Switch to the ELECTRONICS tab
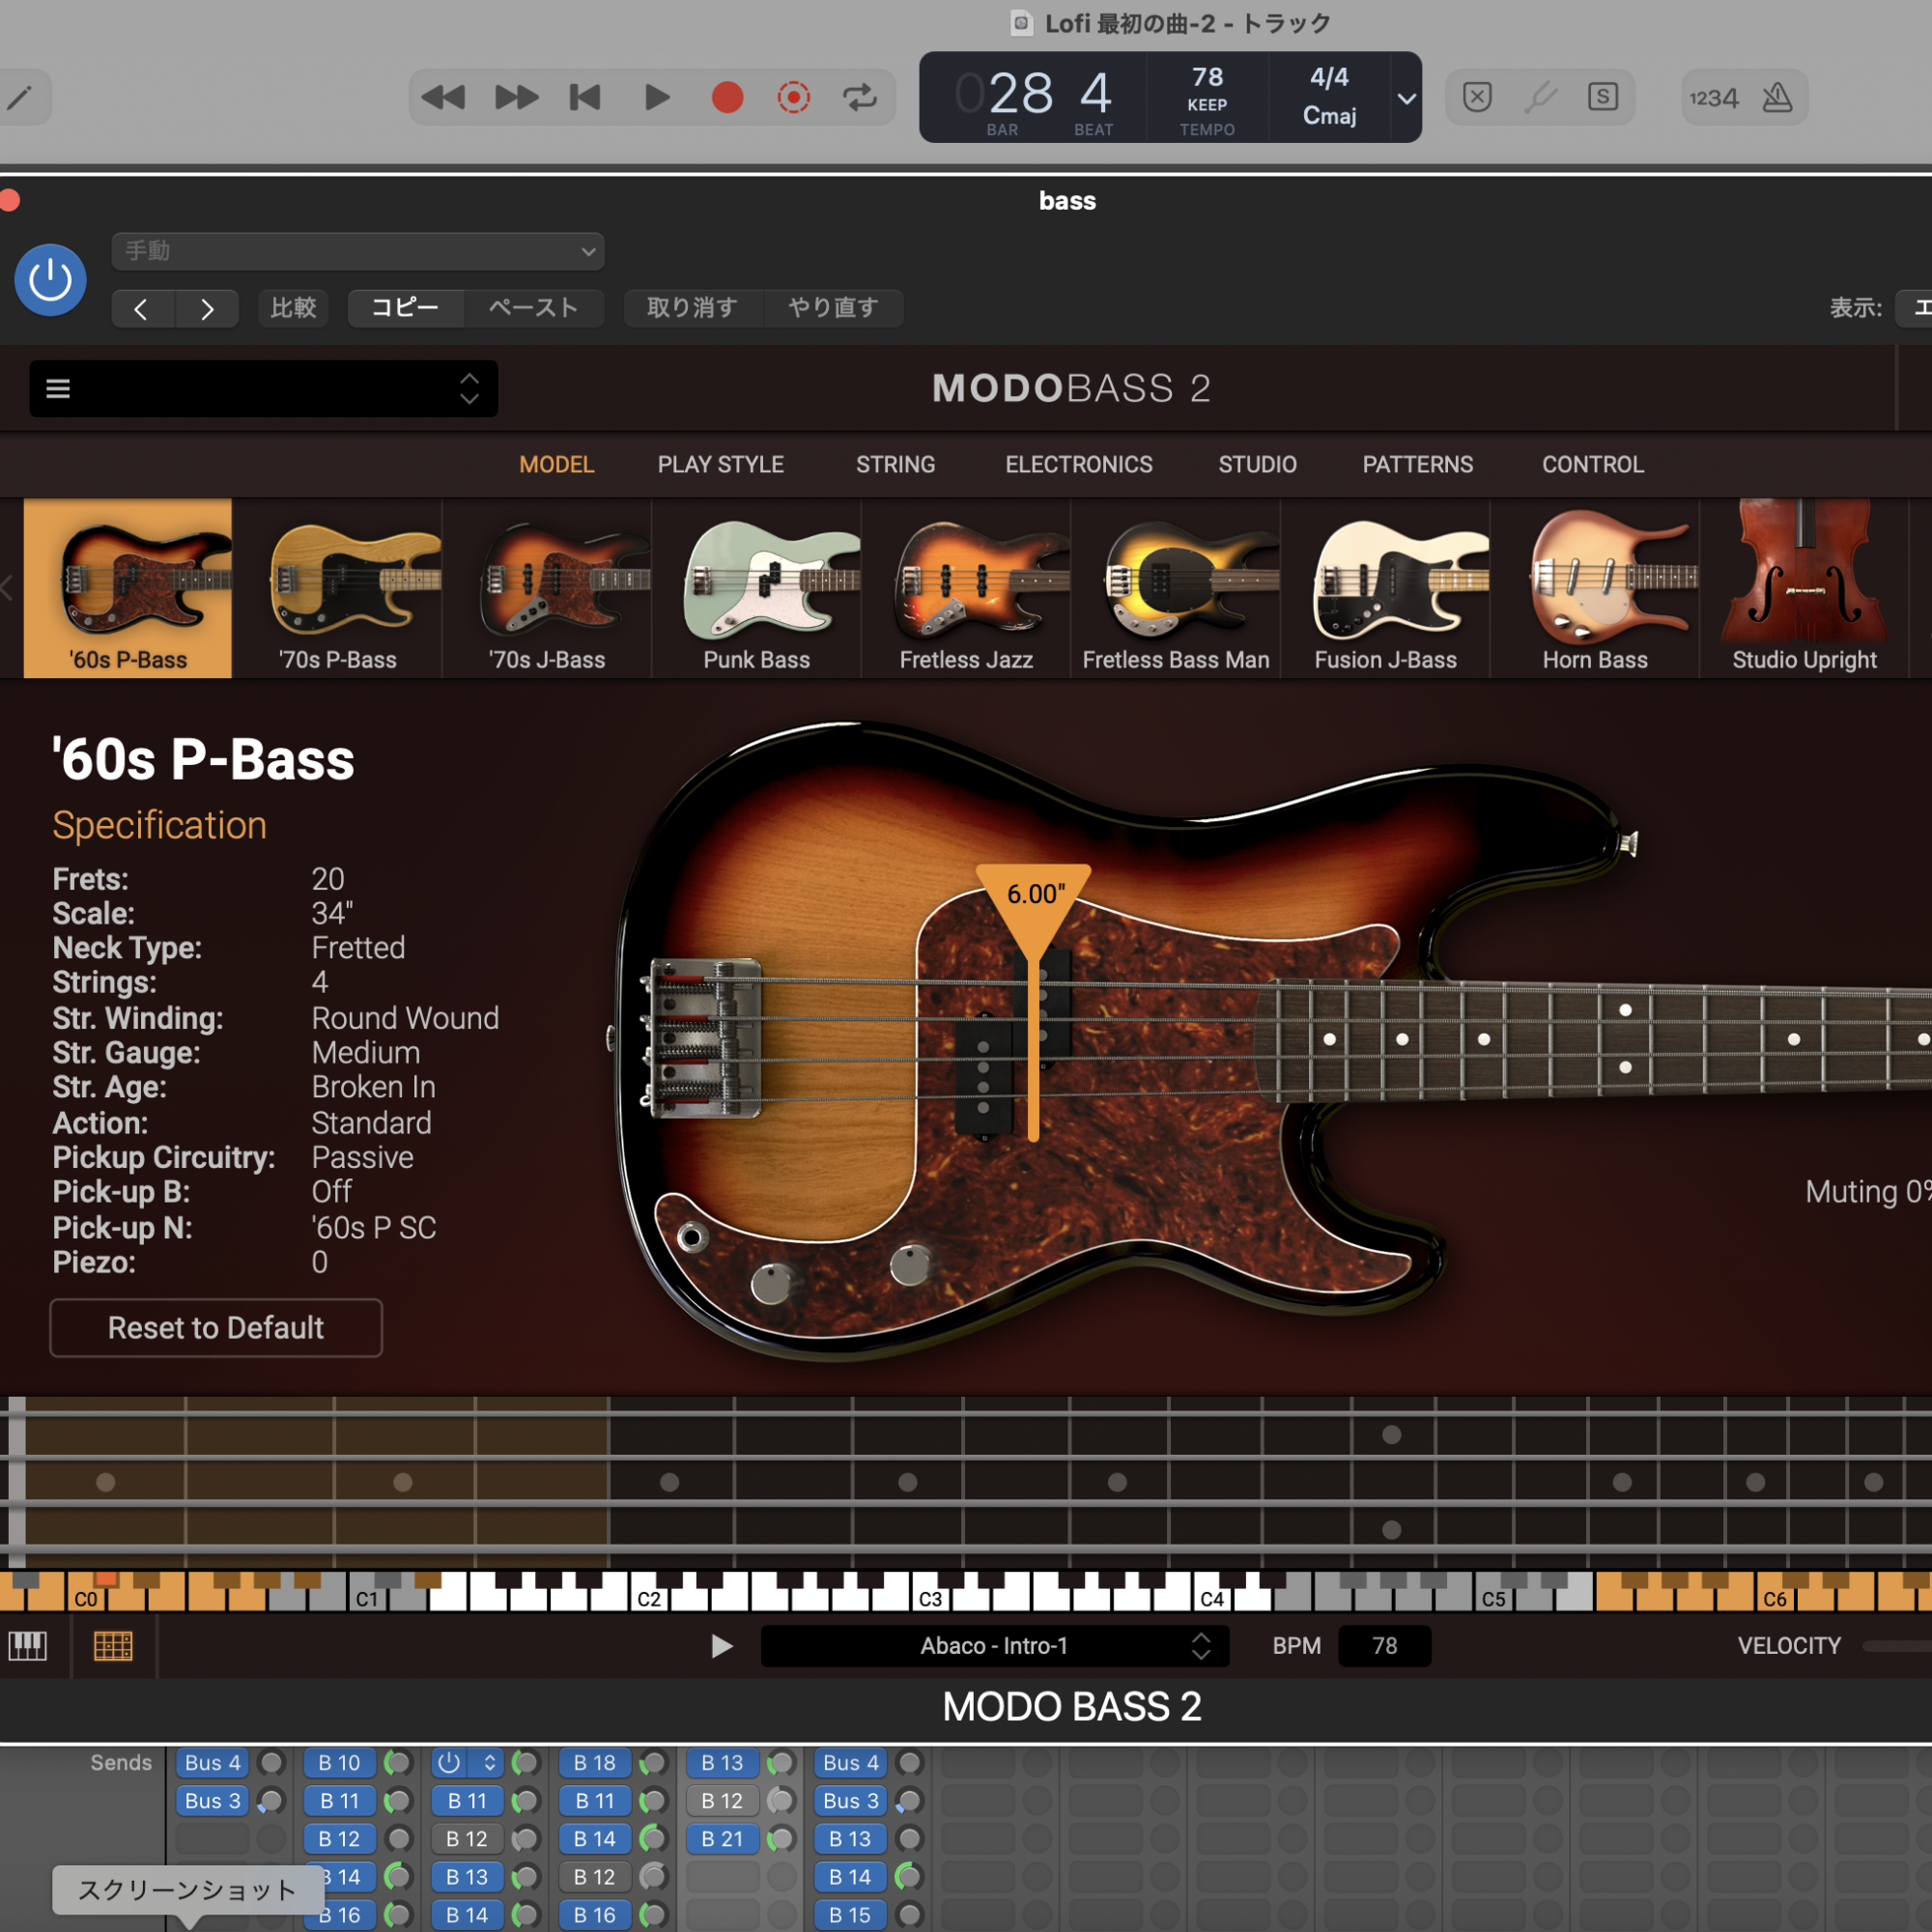1932x1932 pixels. [1078, 464]
